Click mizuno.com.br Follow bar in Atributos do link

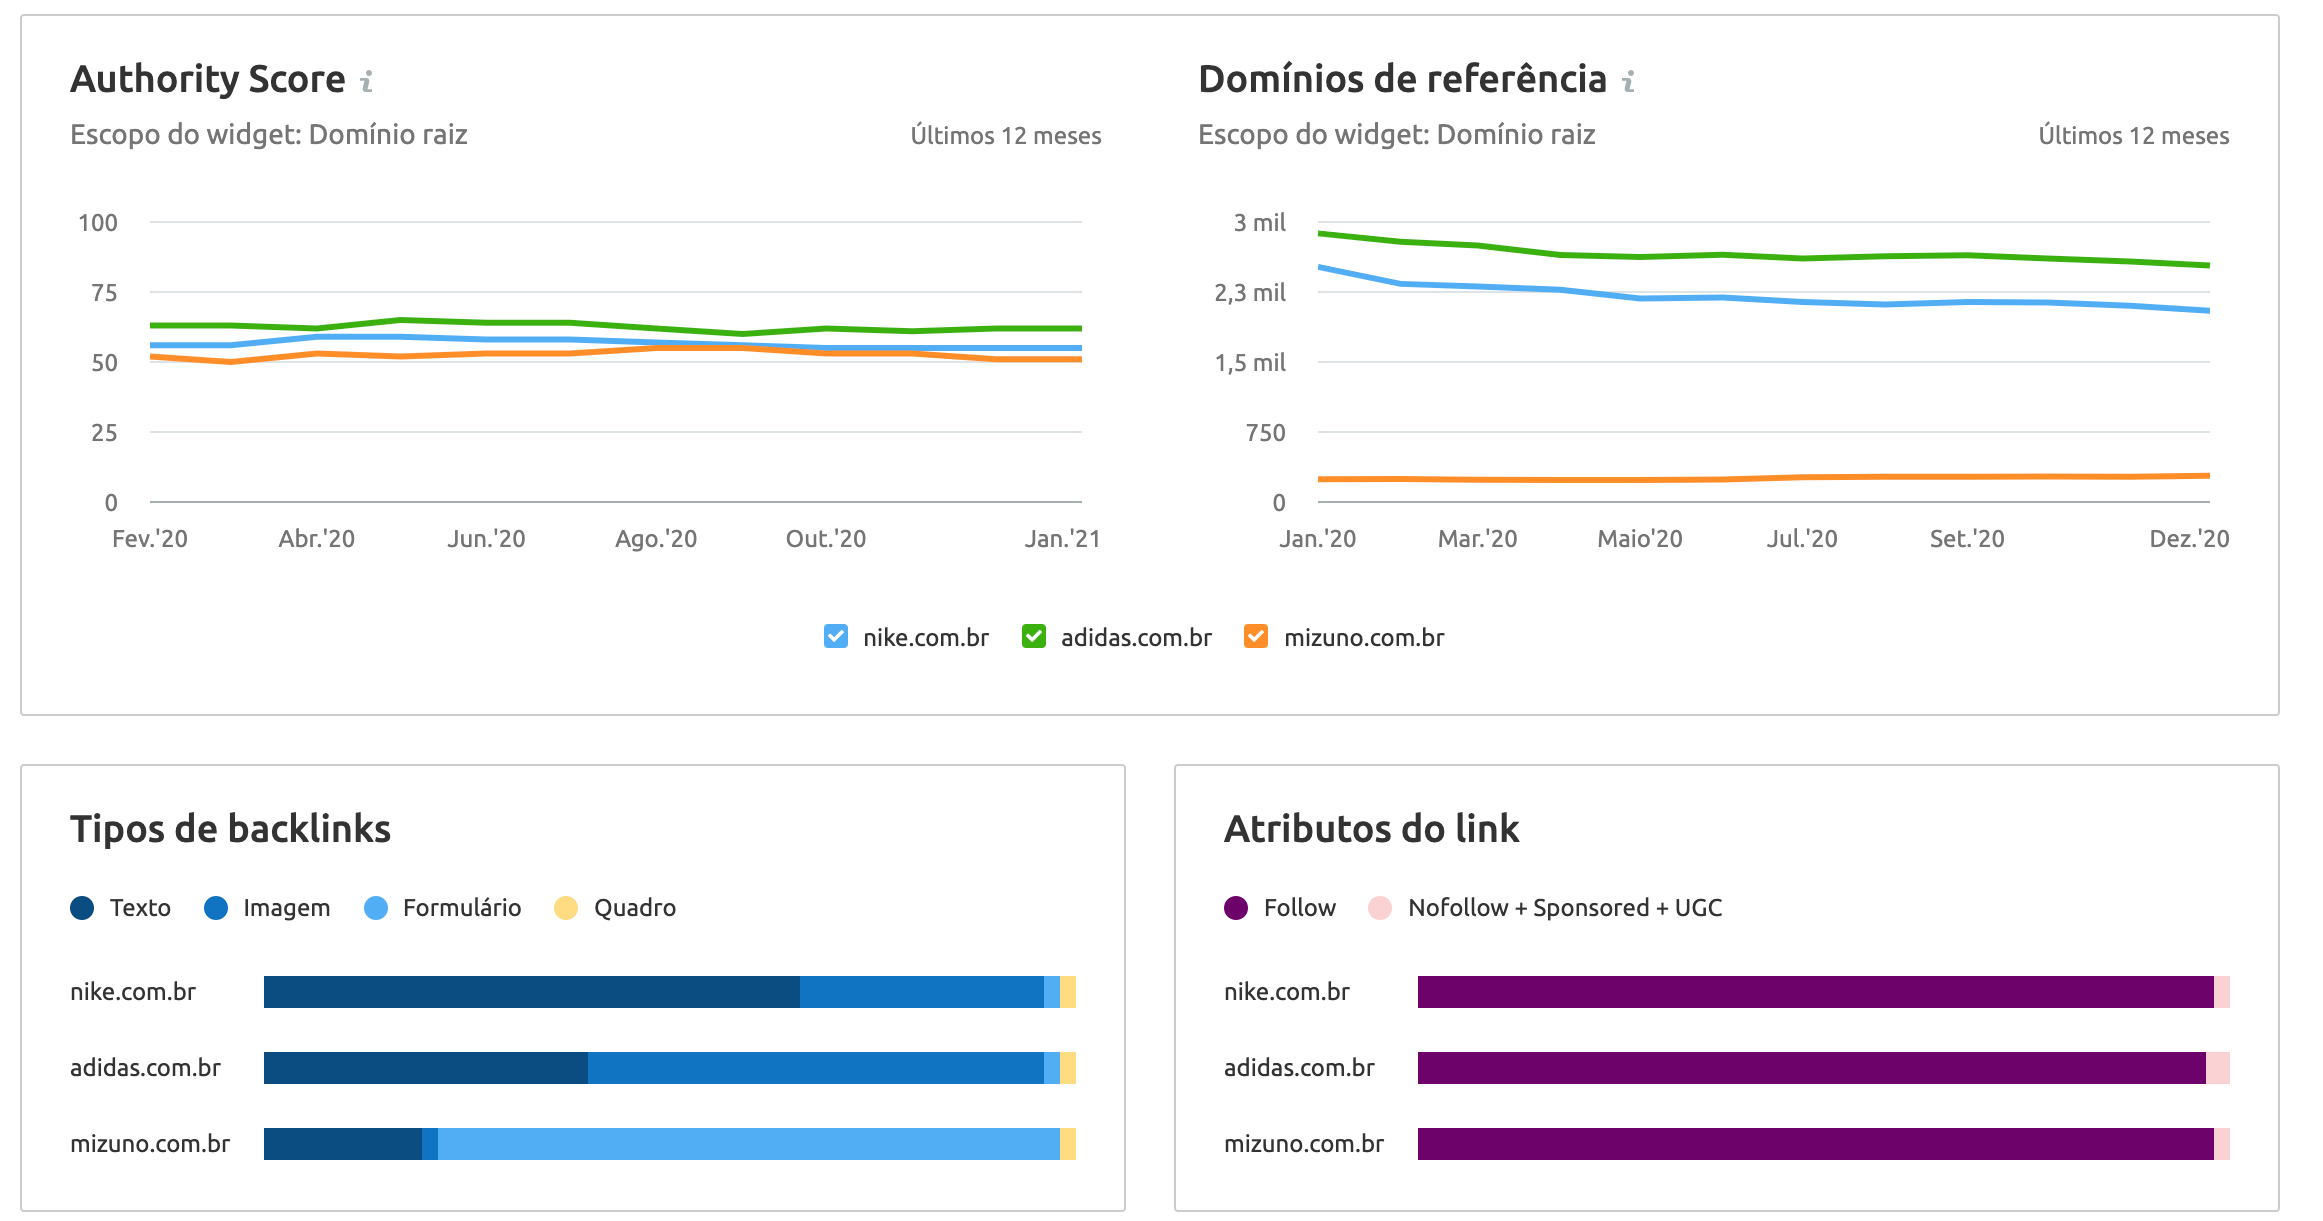(1816, 1144)
